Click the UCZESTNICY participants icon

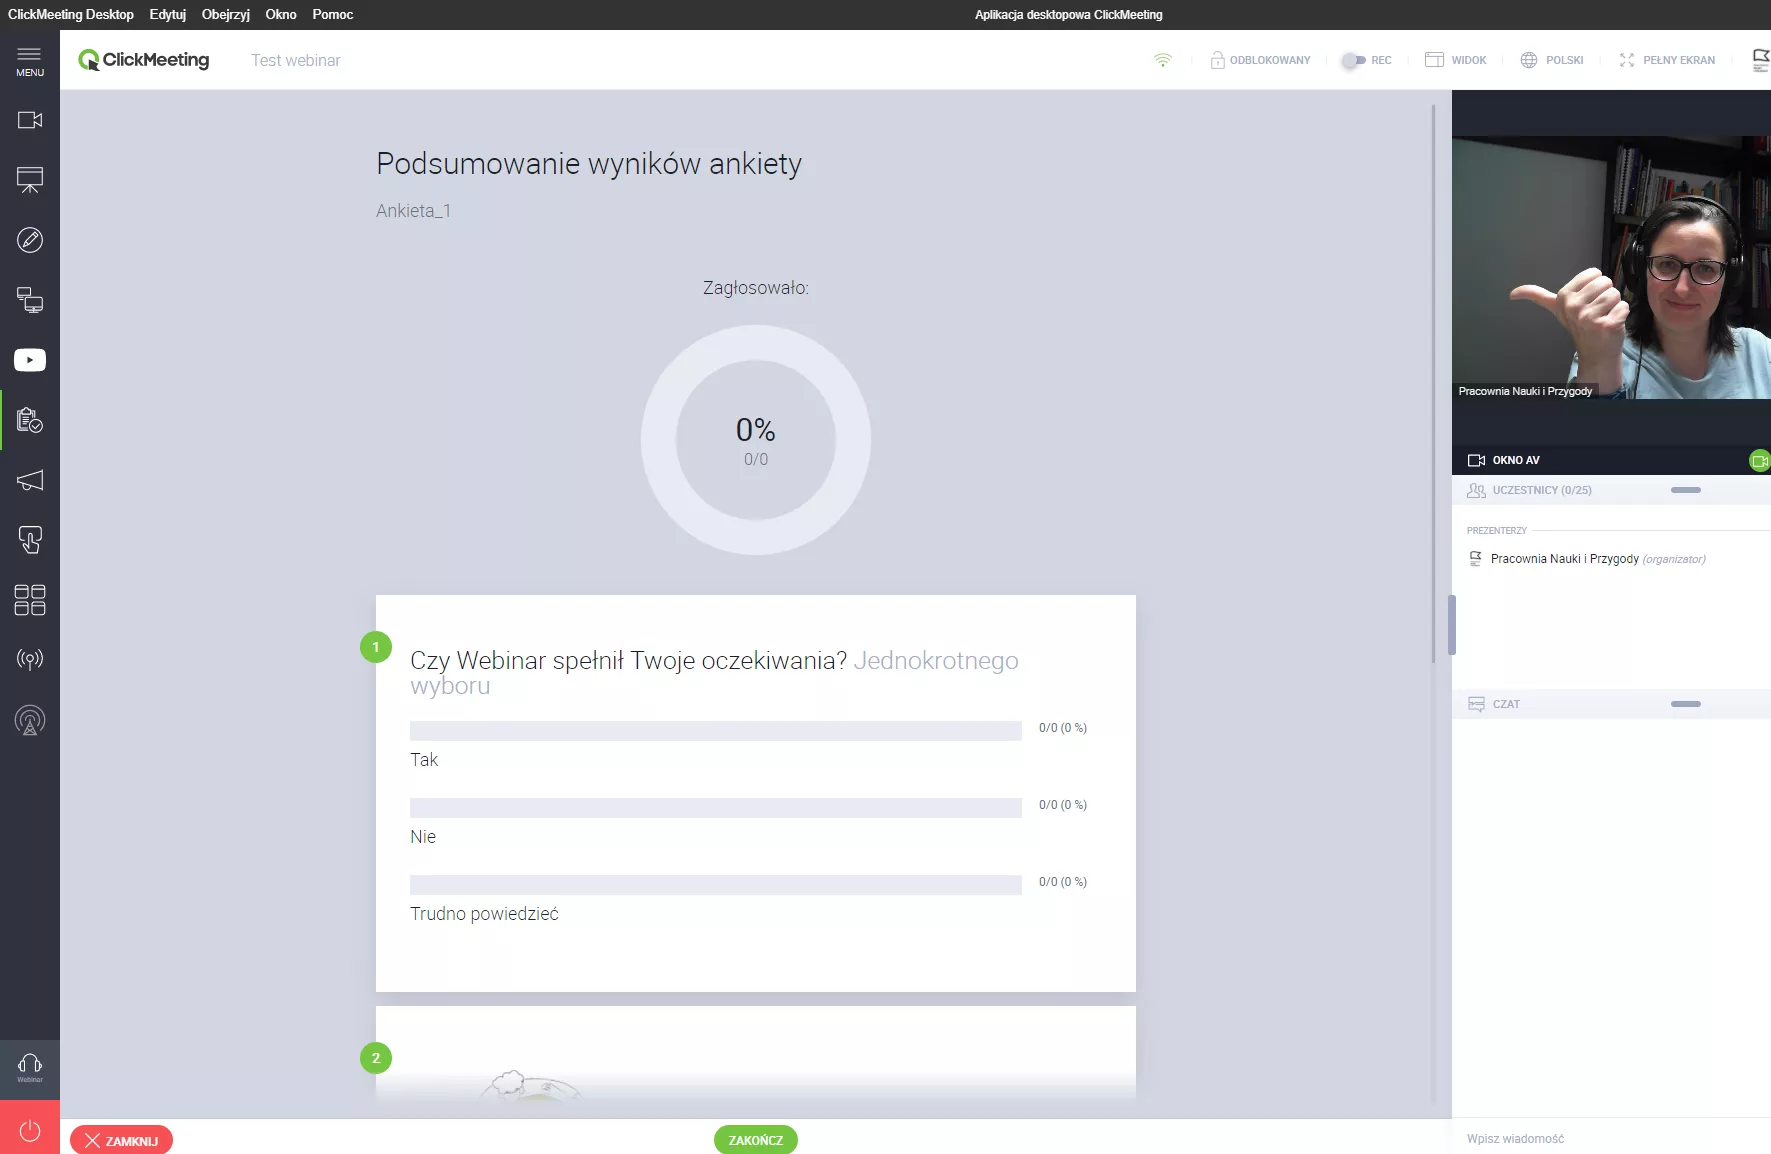click(1476, 490)
